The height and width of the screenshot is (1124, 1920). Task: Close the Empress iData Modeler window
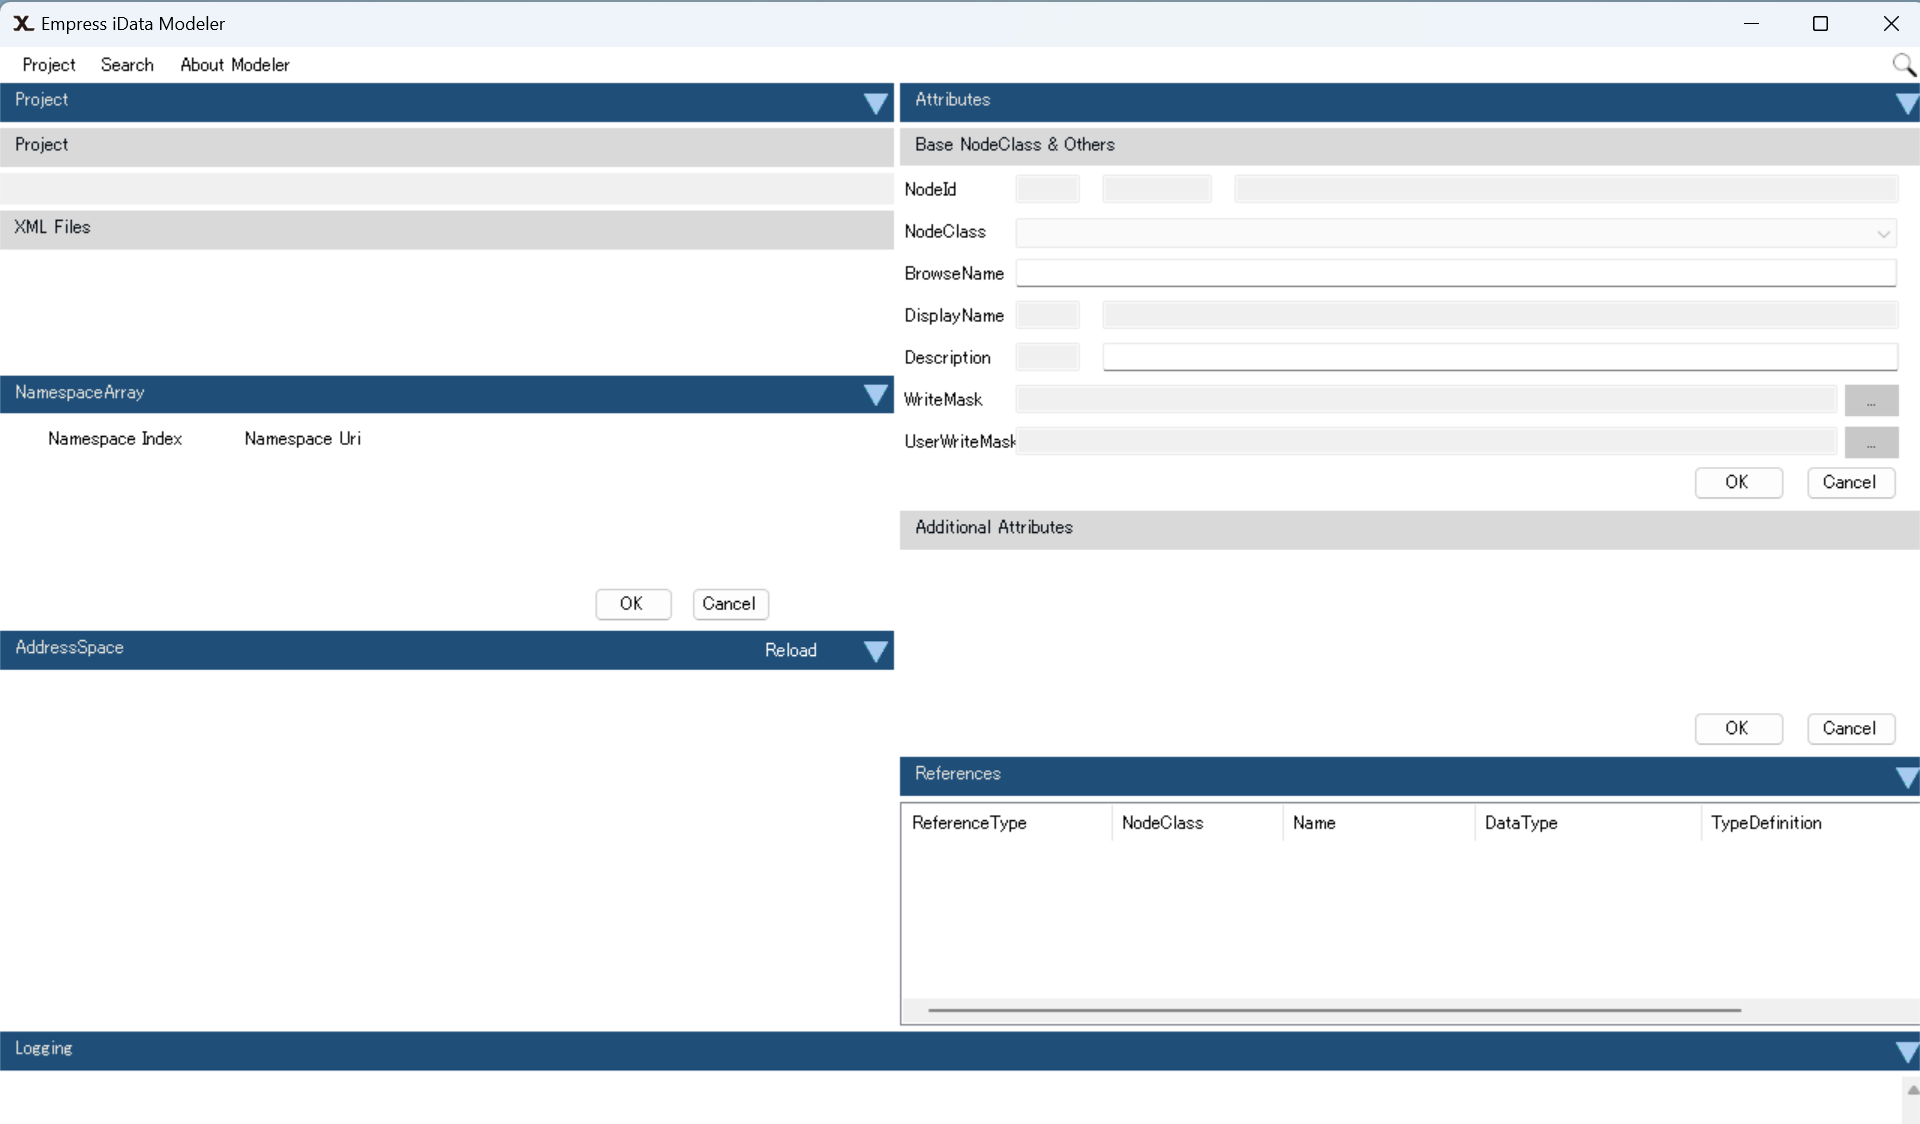click(x=1890, y=23)
